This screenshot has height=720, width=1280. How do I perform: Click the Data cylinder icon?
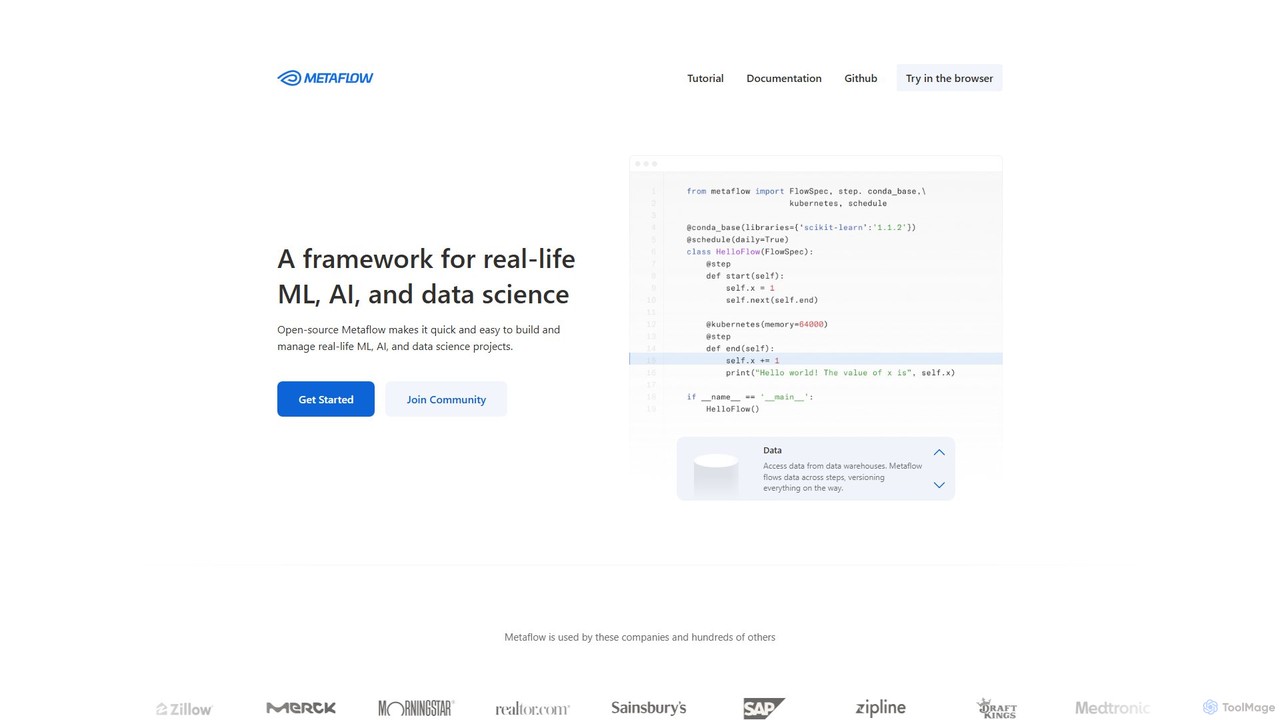point(715,474)
